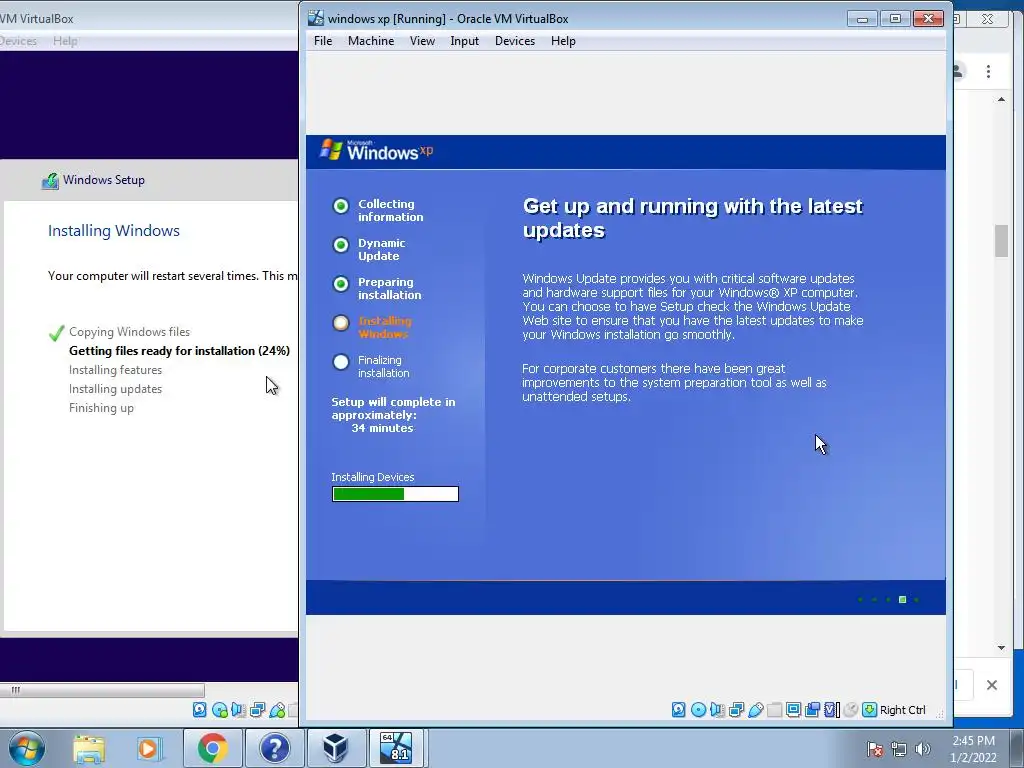This screenshot has width=1024, height=768.
Task: Open Windows Explorer from the taskbar
Action: (x=89, y=748)
